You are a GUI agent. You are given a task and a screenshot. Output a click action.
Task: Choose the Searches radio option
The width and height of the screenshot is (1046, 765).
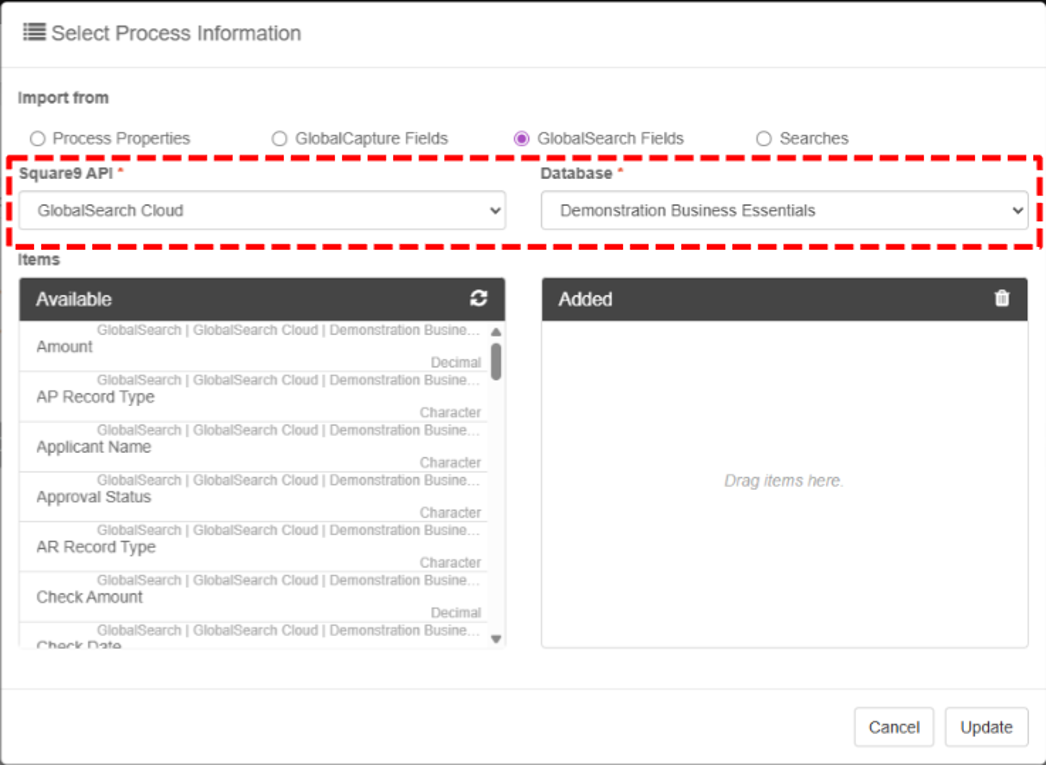764,139
